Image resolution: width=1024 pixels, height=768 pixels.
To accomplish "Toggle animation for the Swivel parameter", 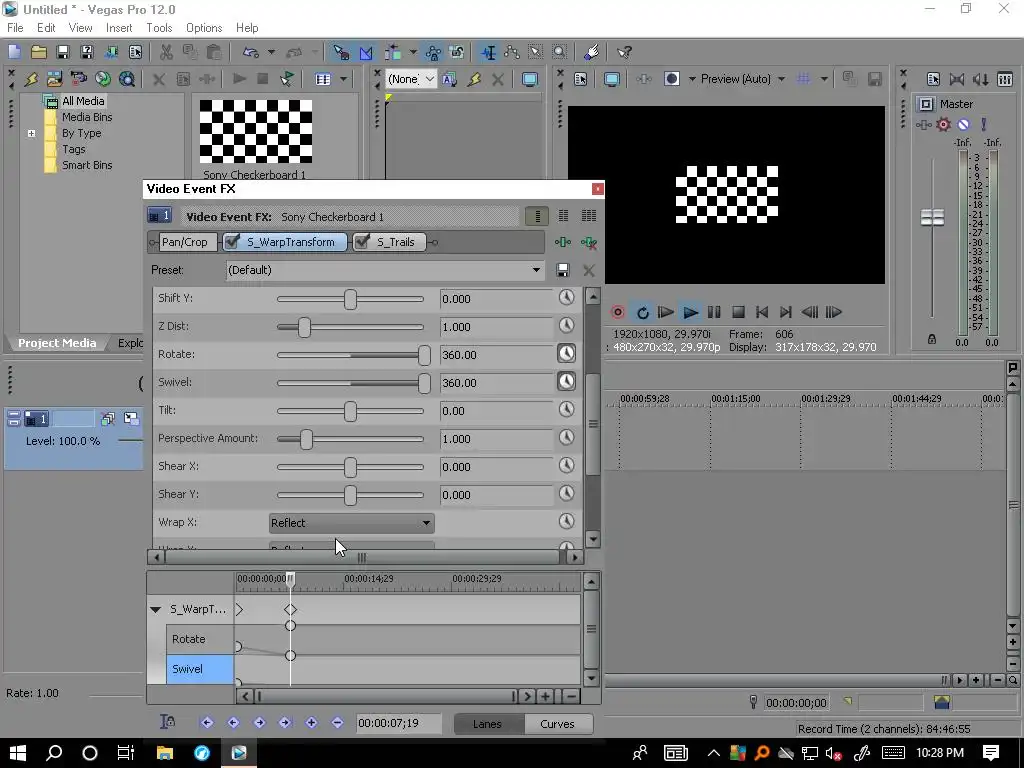I will click(x=566, y=381).
